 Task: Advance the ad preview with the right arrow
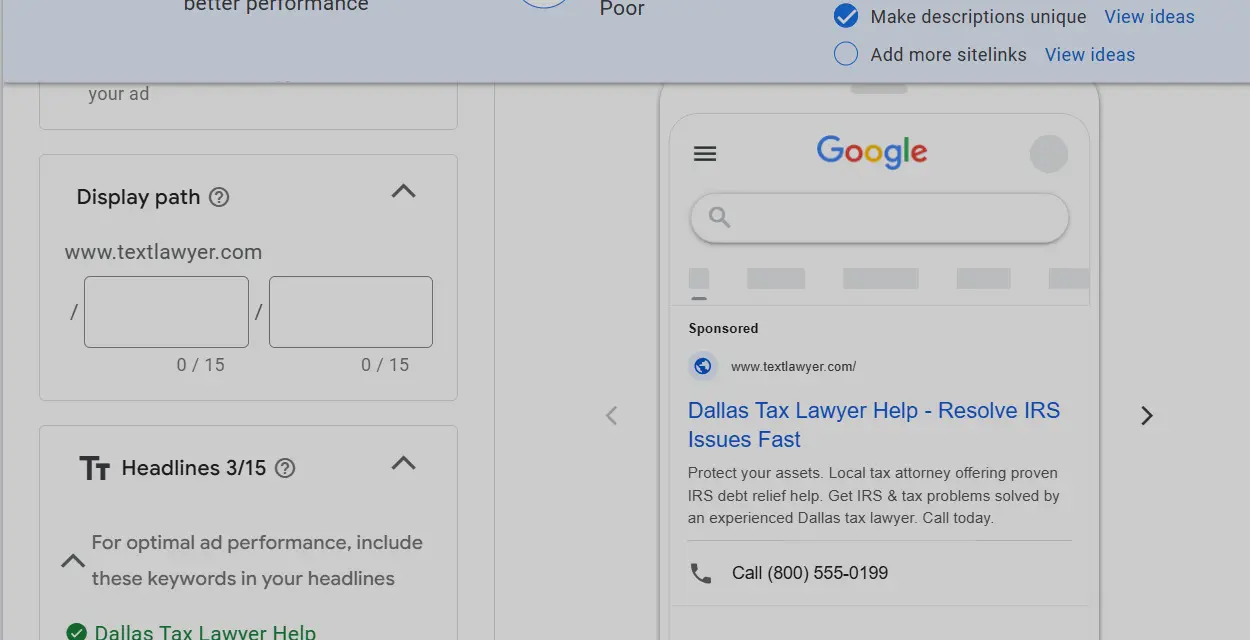coord(1145,415)
